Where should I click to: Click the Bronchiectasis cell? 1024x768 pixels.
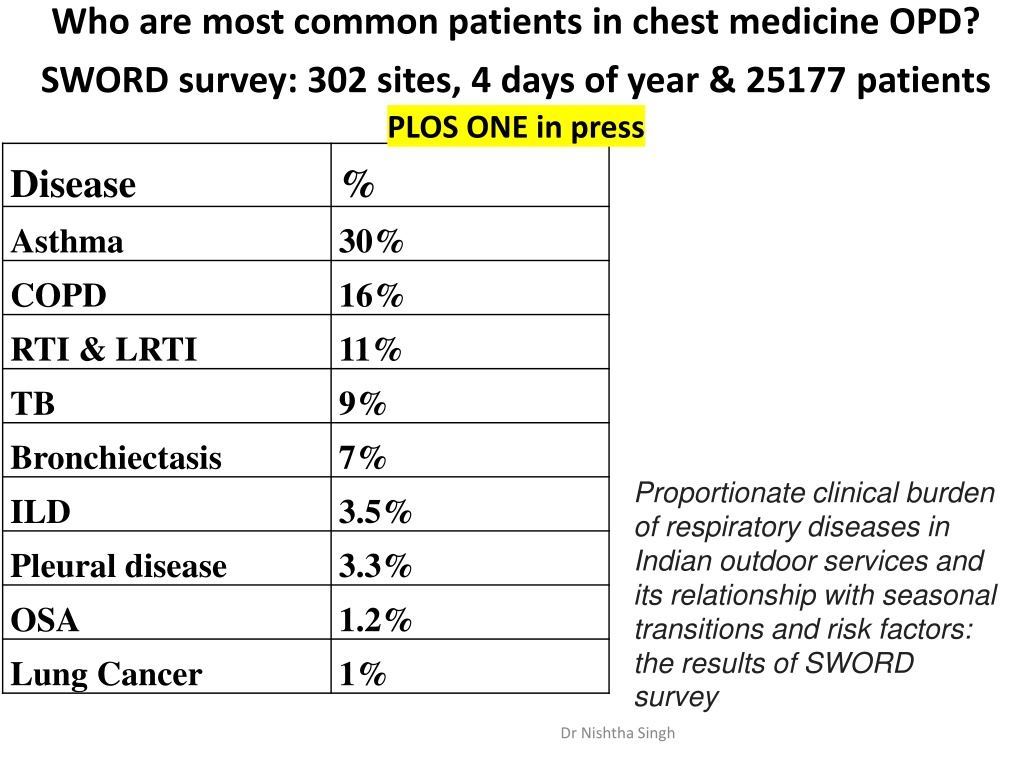pos(167,451)
